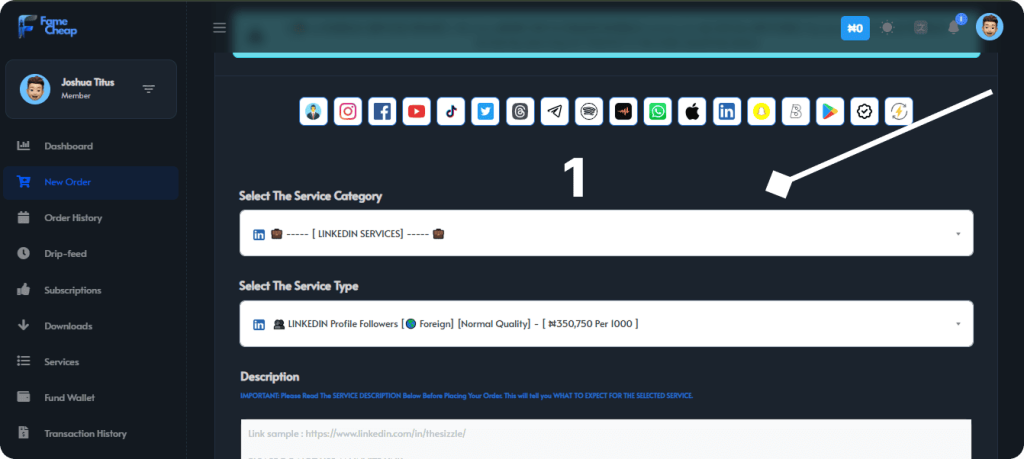This screenshot has height=459, width=1024.
Task: Click the Joshua Titus member card
Action: pos(91,89)
